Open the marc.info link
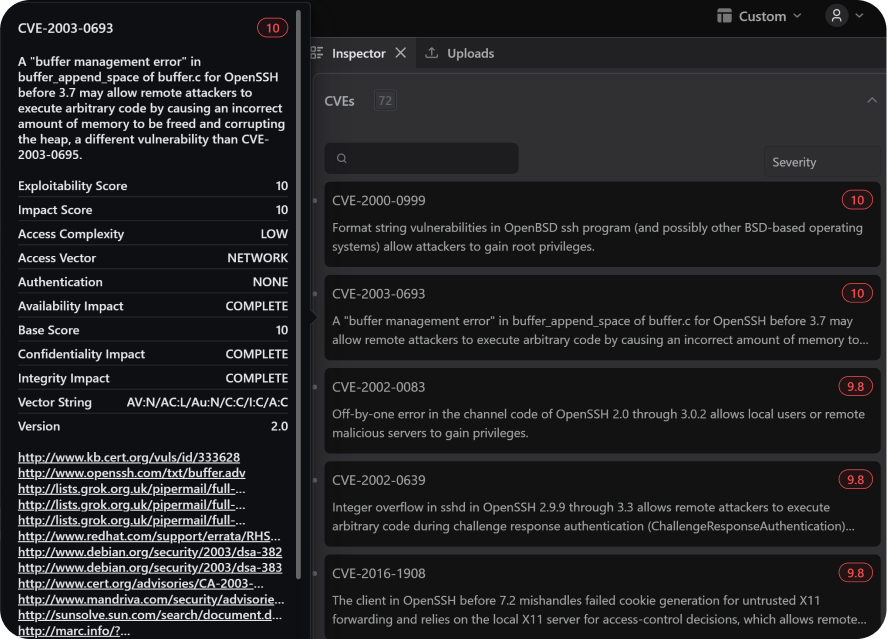The image size is (887, 639). [x=74, y=631]
